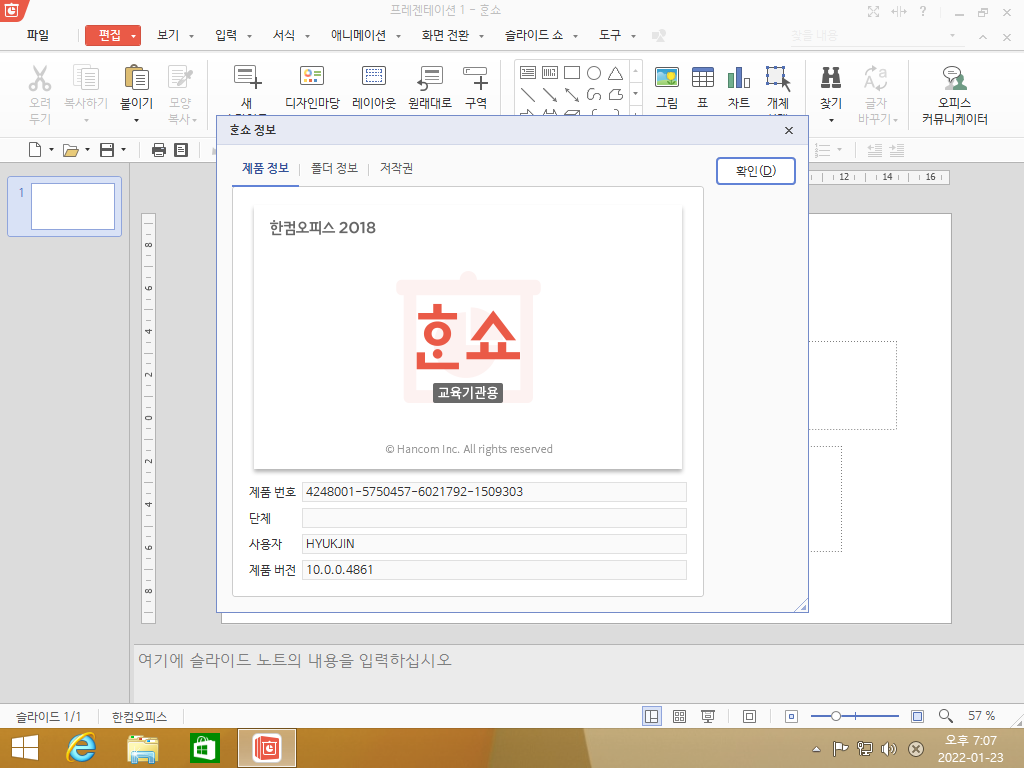The height and width of the screenshot is (768, 1024).
Task: Select the rectangle shape in gallery
Action: point(572,72)
